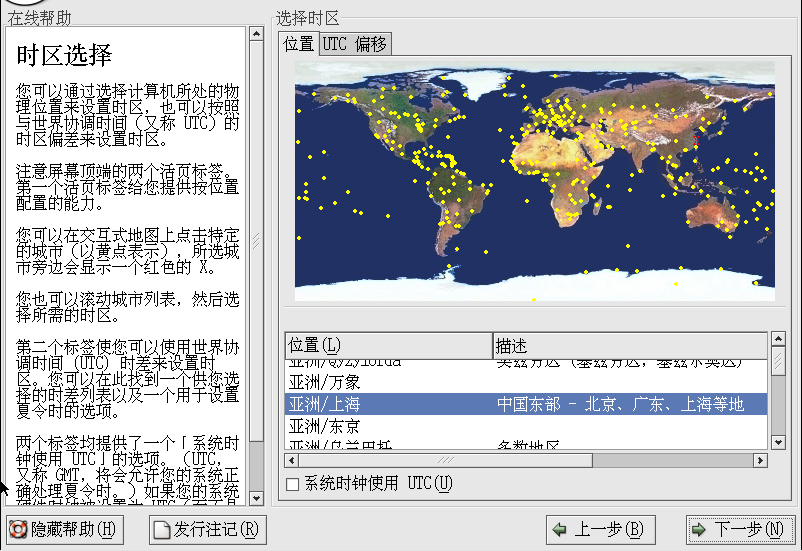Viewport: 802px width, 551px height.
Task: Click the right arrow icon on 下一步 button
Action: pos(699,530)
